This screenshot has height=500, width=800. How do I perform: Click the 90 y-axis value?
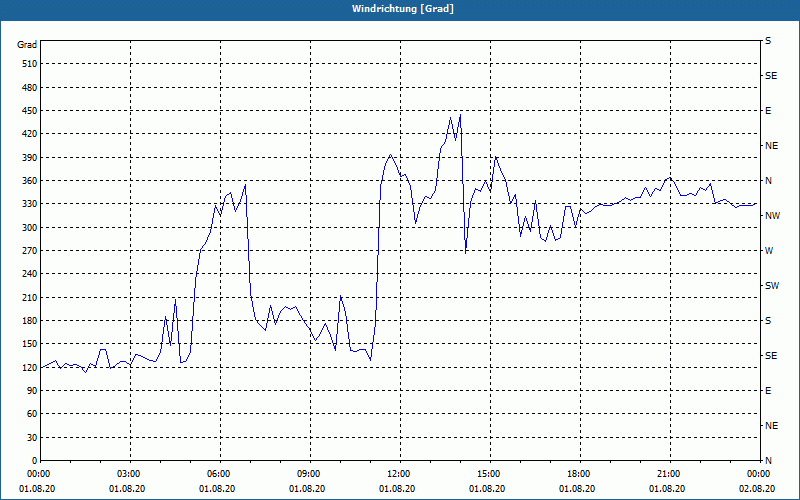32,391
